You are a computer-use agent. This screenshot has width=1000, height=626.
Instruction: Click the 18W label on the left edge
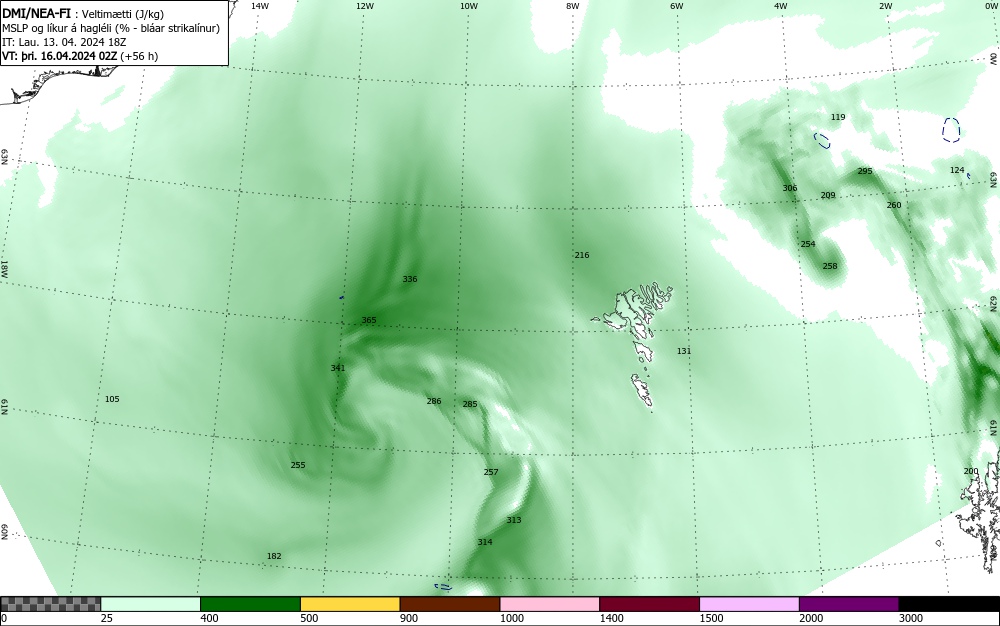click(x=4, y=269)
